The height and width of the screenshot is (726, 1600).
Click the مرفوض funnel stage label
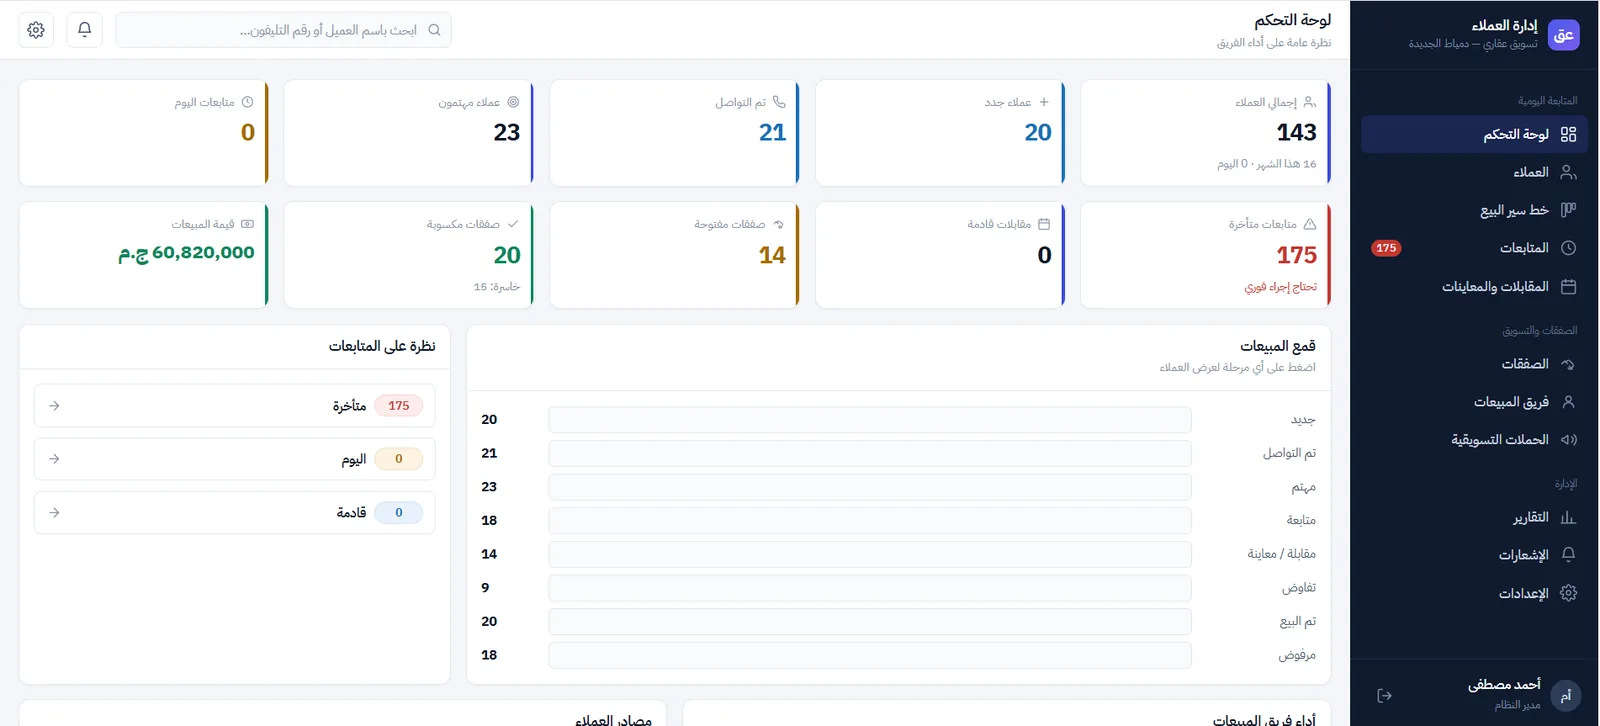(1297, 655)
